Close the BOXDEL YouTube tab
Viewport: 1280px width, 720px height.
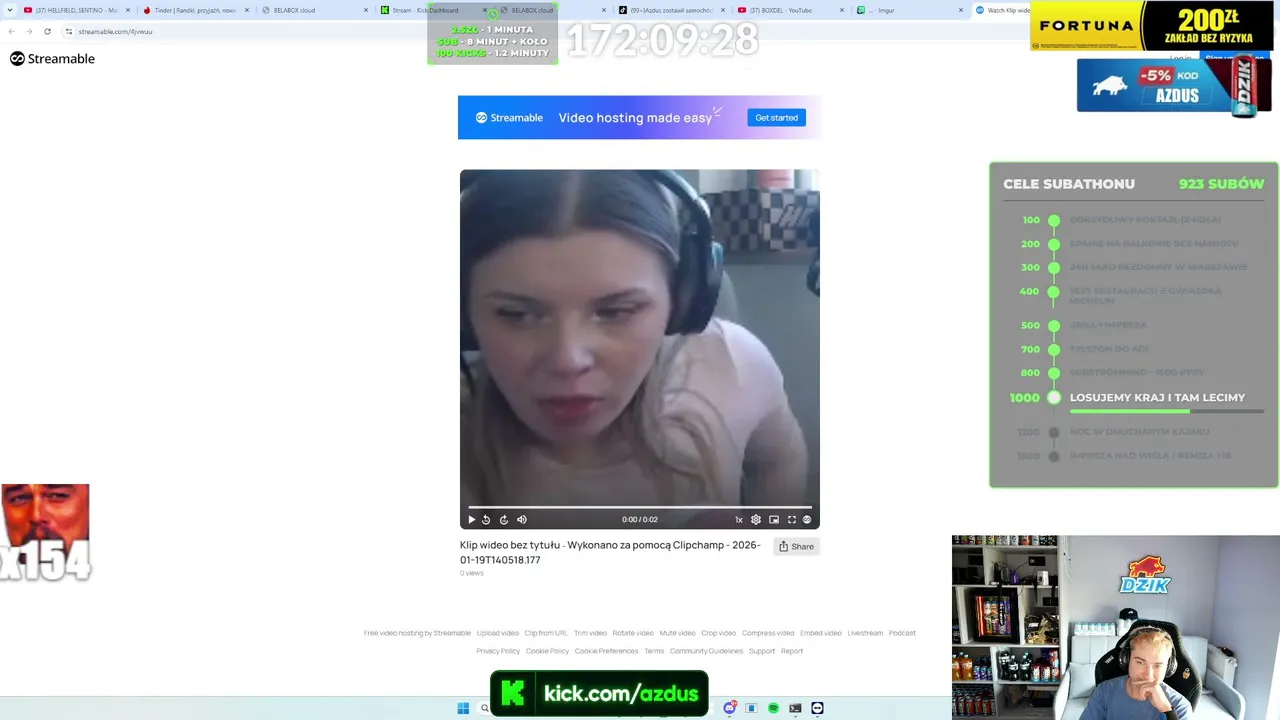coord(842,10)
